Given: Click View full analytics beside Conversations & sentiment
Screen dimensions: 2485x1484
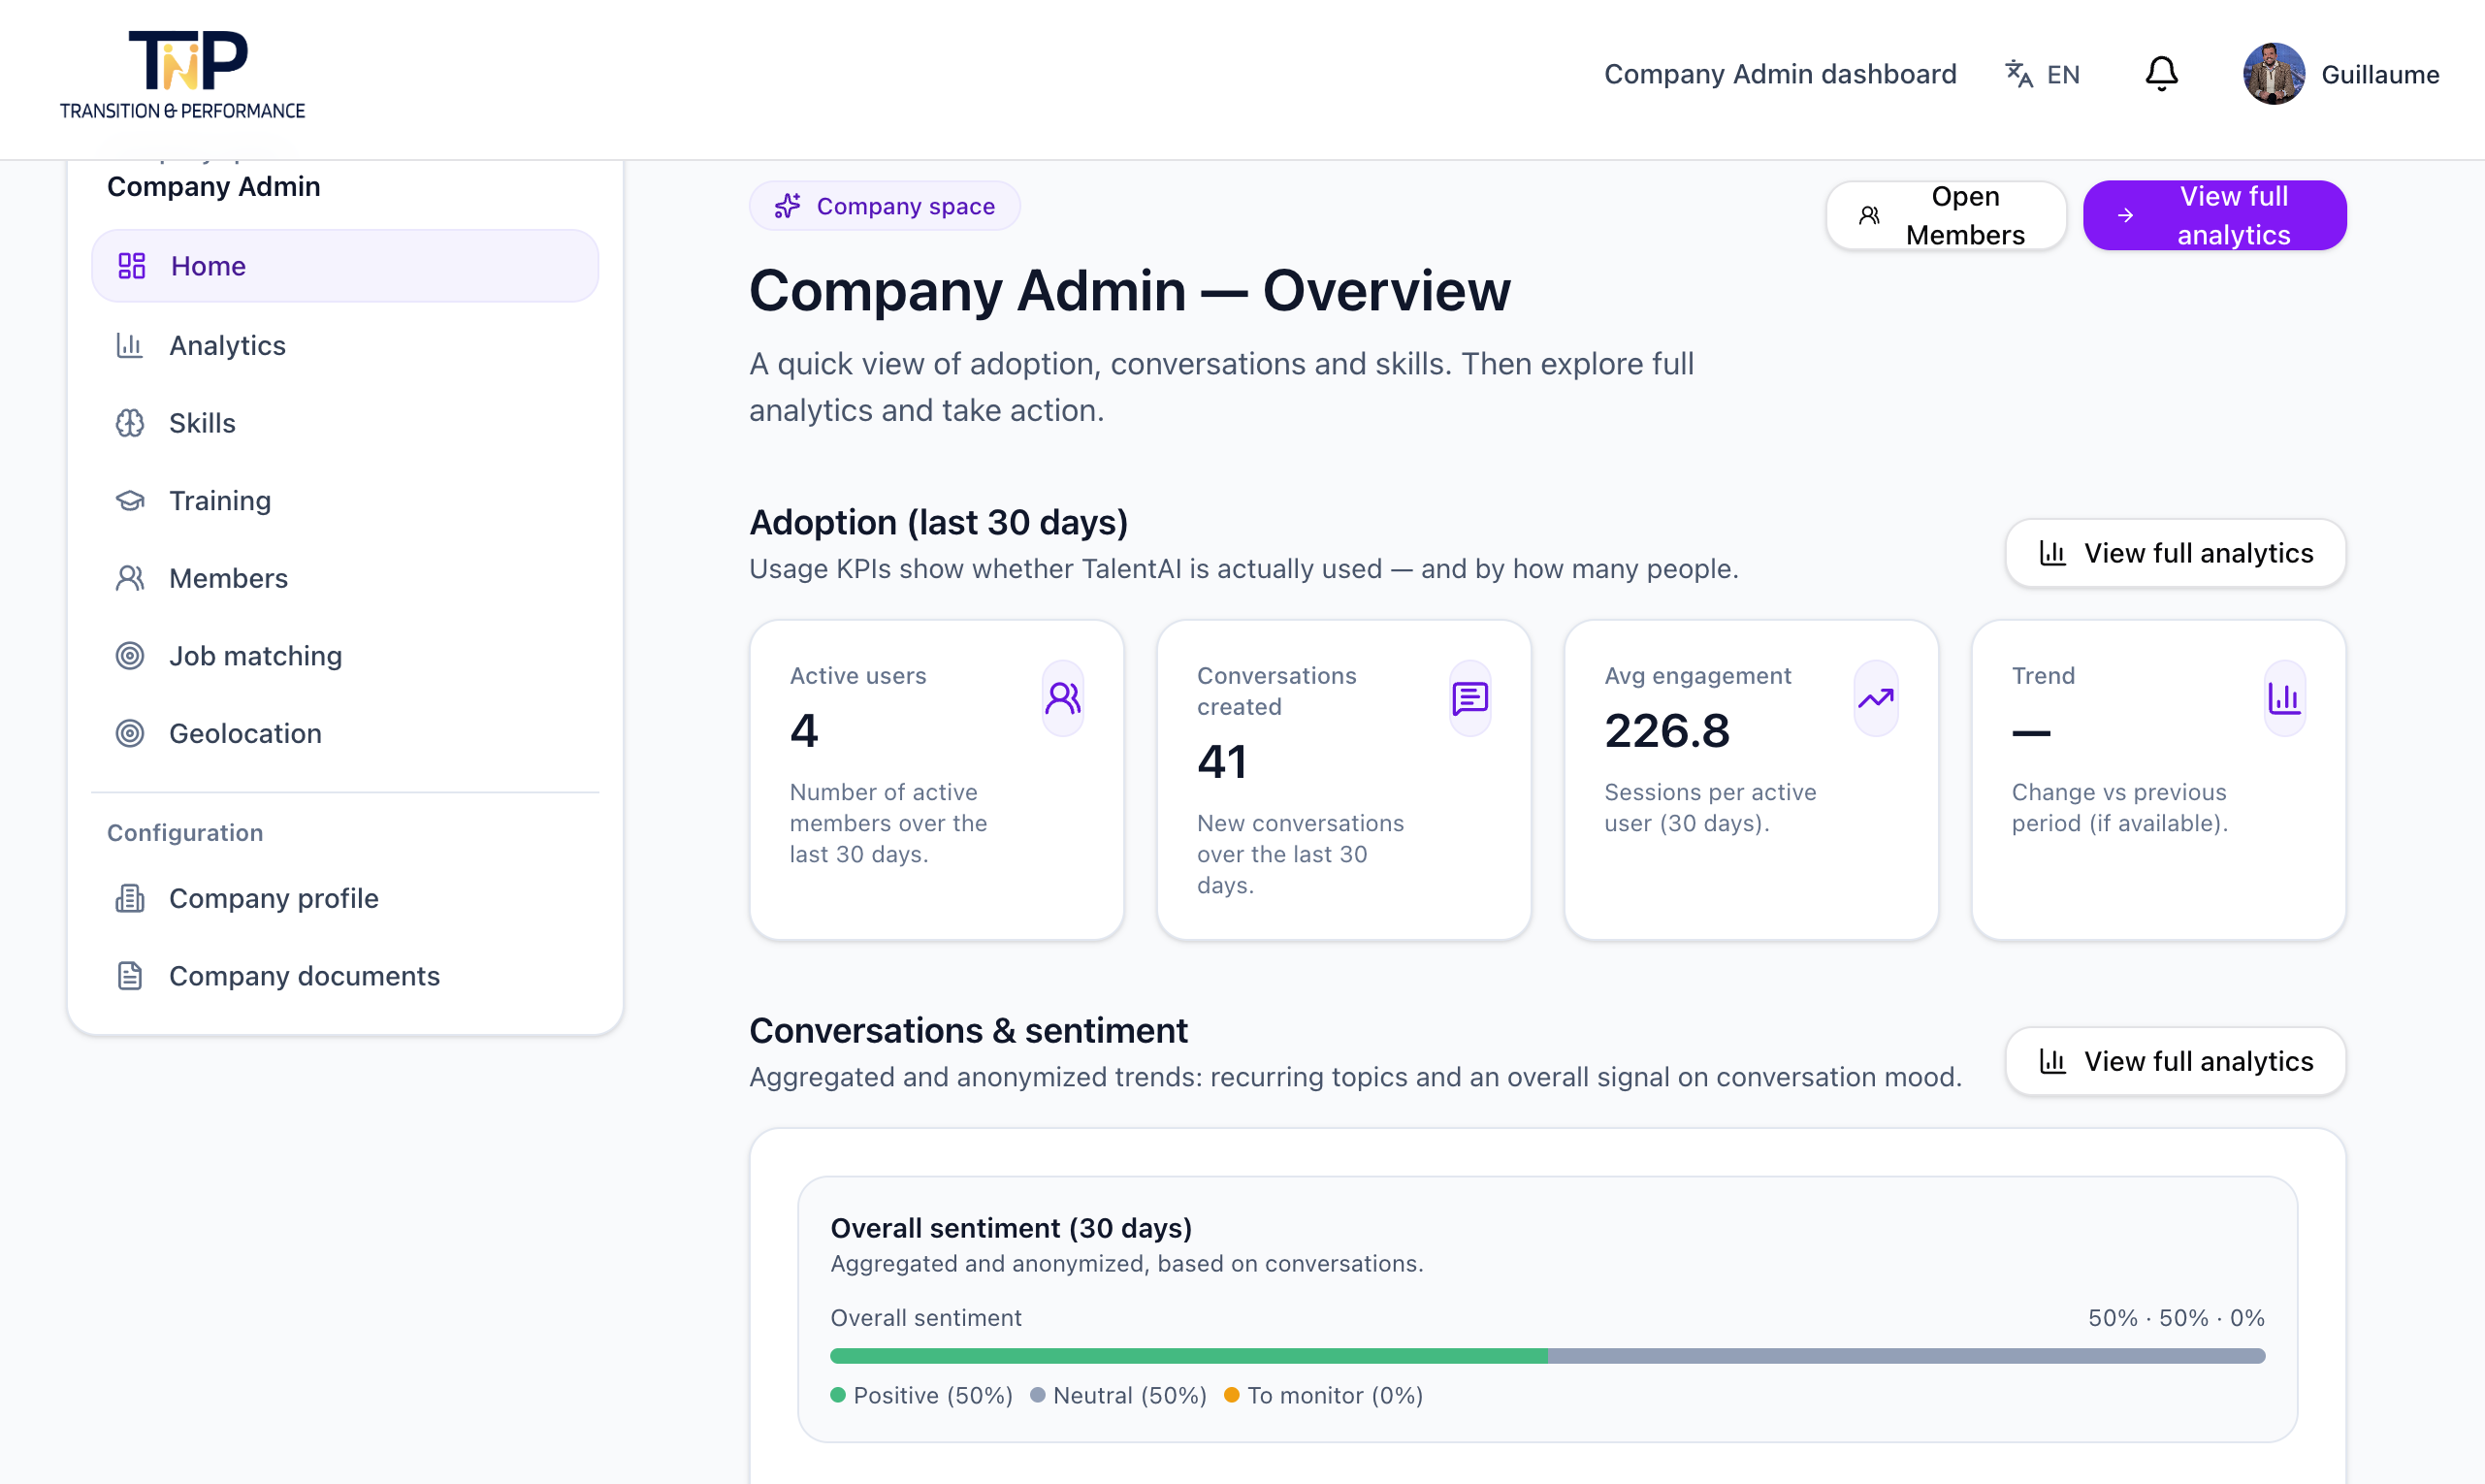Looking at the screenshot, I should pyautogui.click(x=2175, y=1061).
